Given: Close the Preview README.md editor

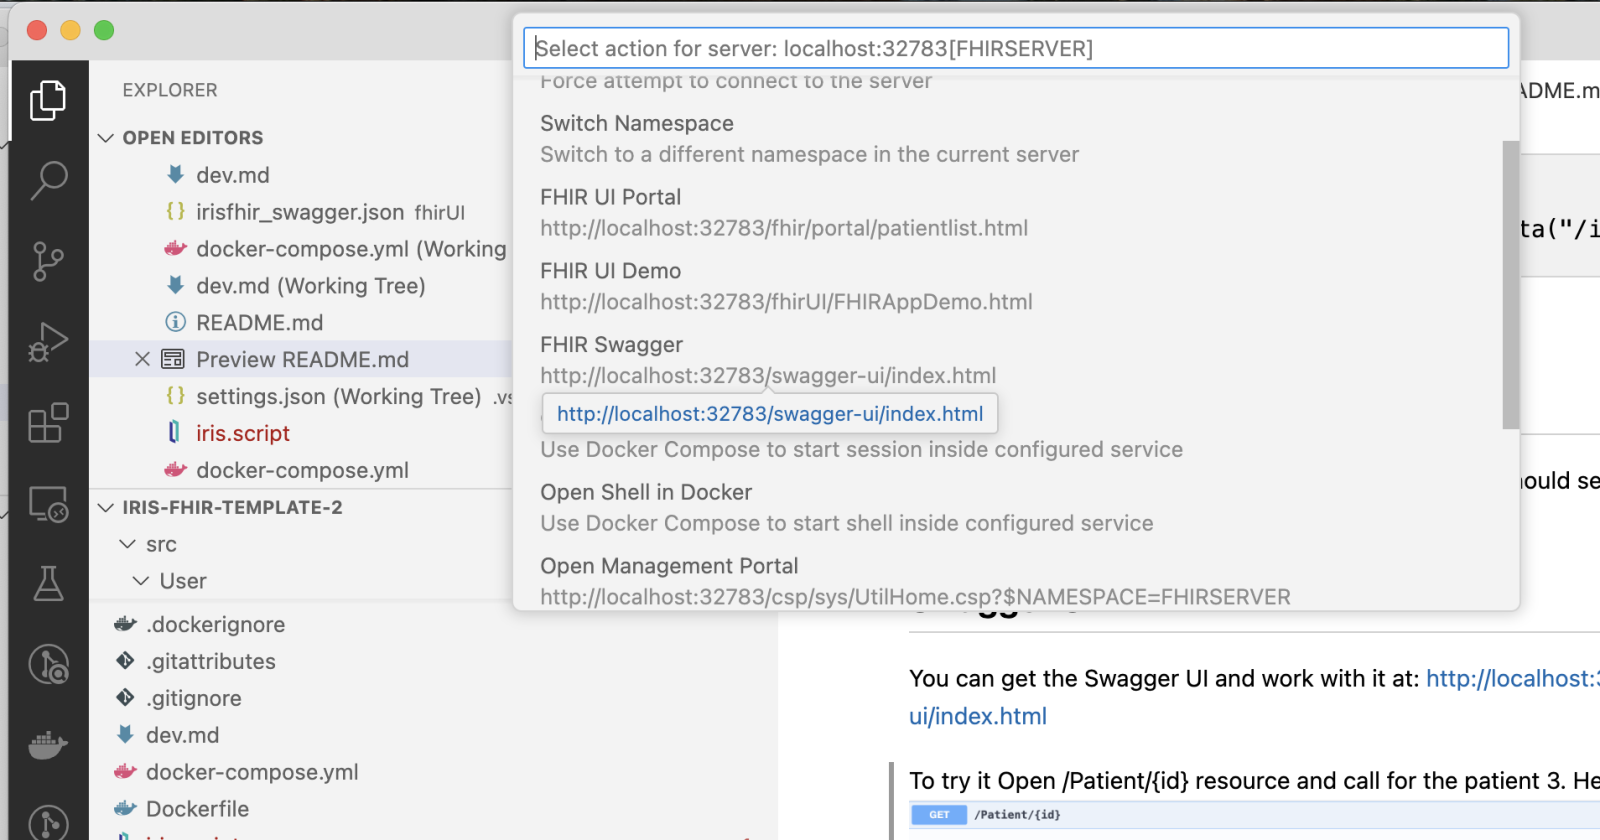Looking at the screenshot, I should coord(142,360).
